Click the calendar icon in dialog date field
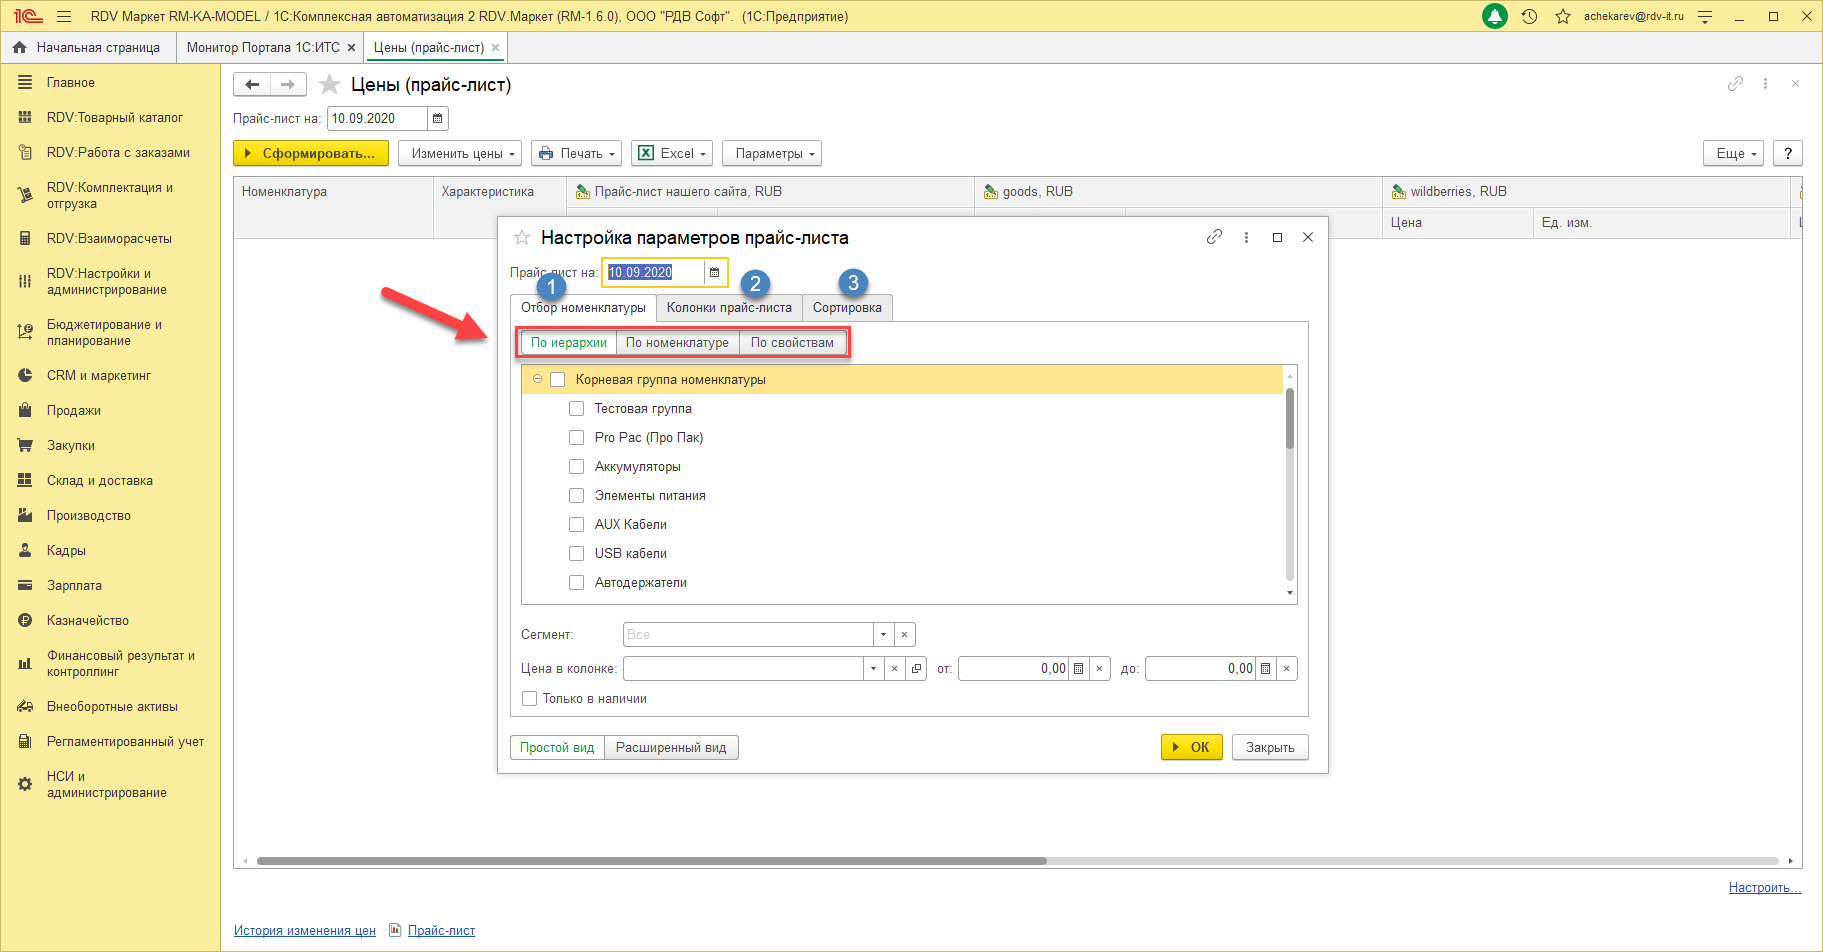Viewport: 1823px width, 952px height. coord(714,272)
